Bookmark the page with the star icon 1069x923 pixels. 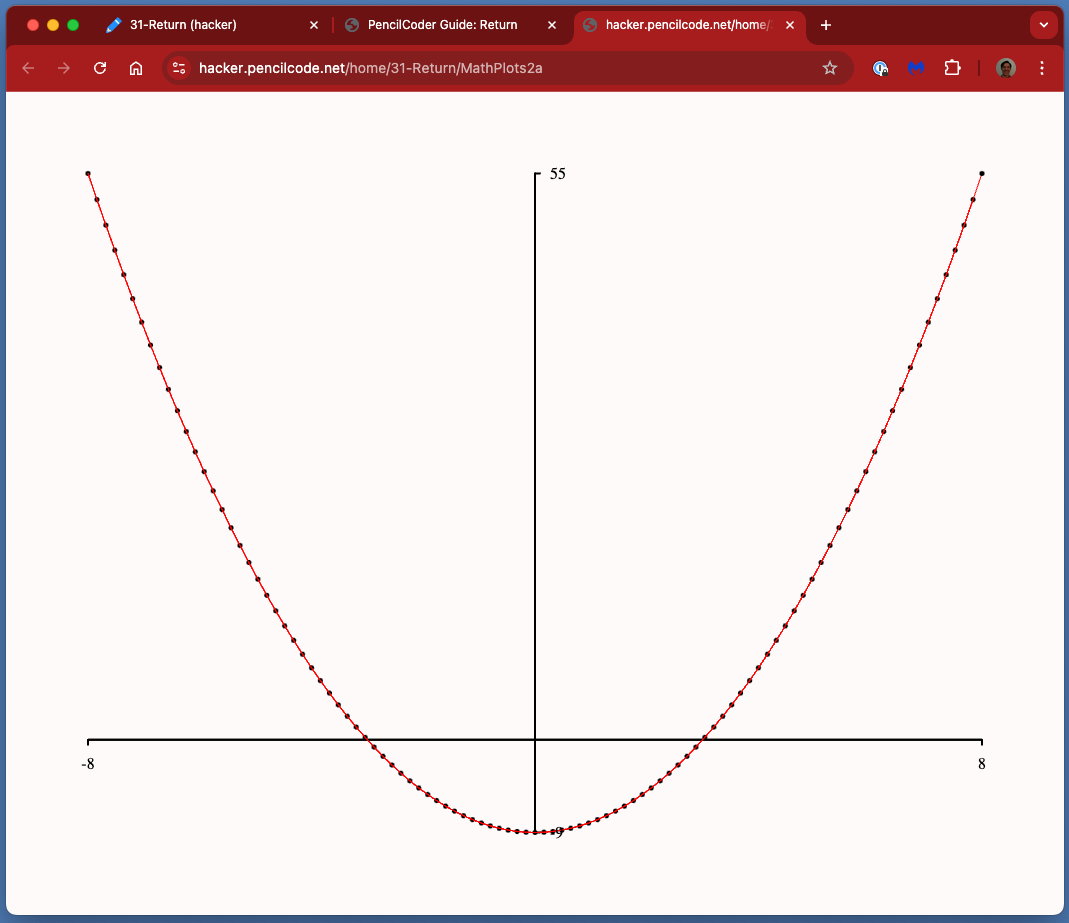pos(830,68)
